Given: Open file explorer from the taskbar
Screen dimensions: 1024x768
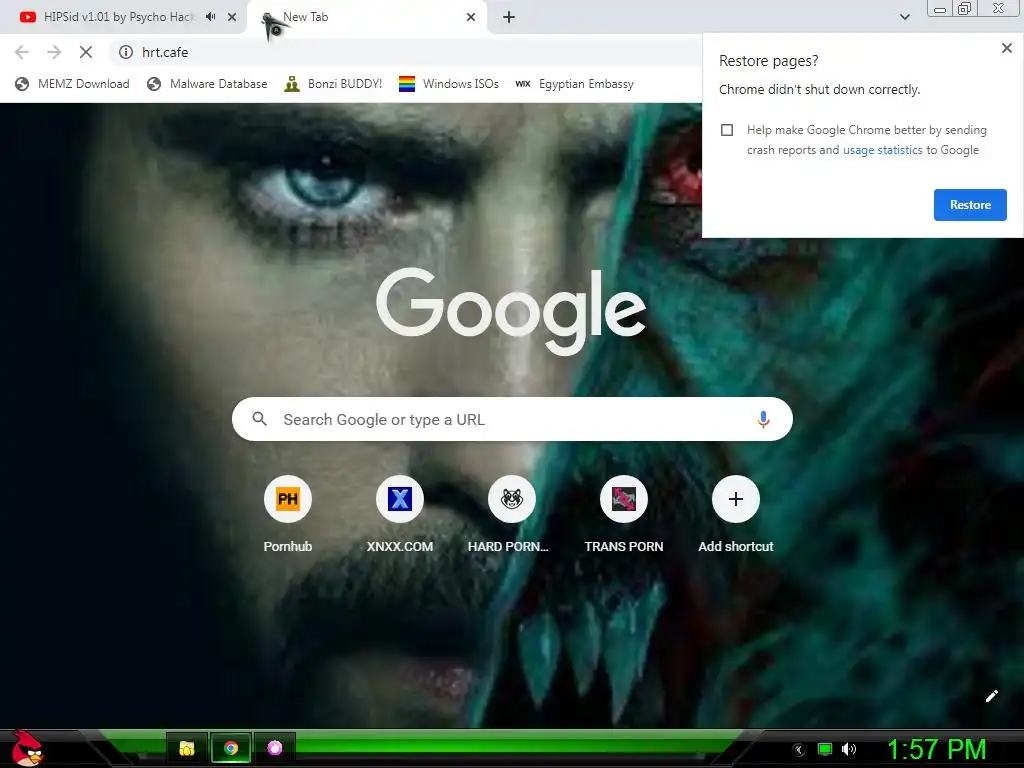Looking at the screenshot, I should pos(187,748).
